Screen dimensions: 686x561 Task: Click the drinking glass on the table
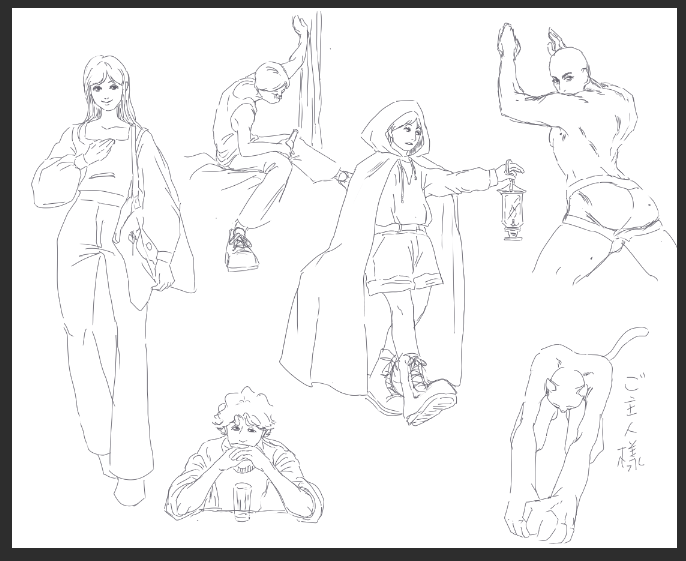click(x=241, y=500)
